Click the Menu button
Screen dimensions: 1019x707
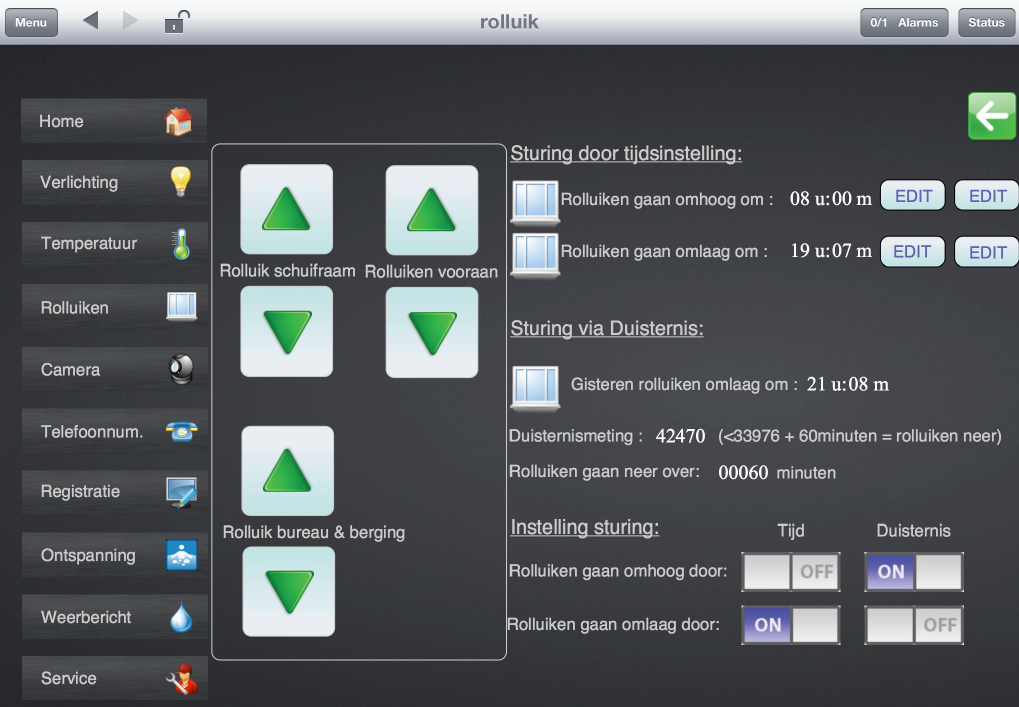coord(31,22)
